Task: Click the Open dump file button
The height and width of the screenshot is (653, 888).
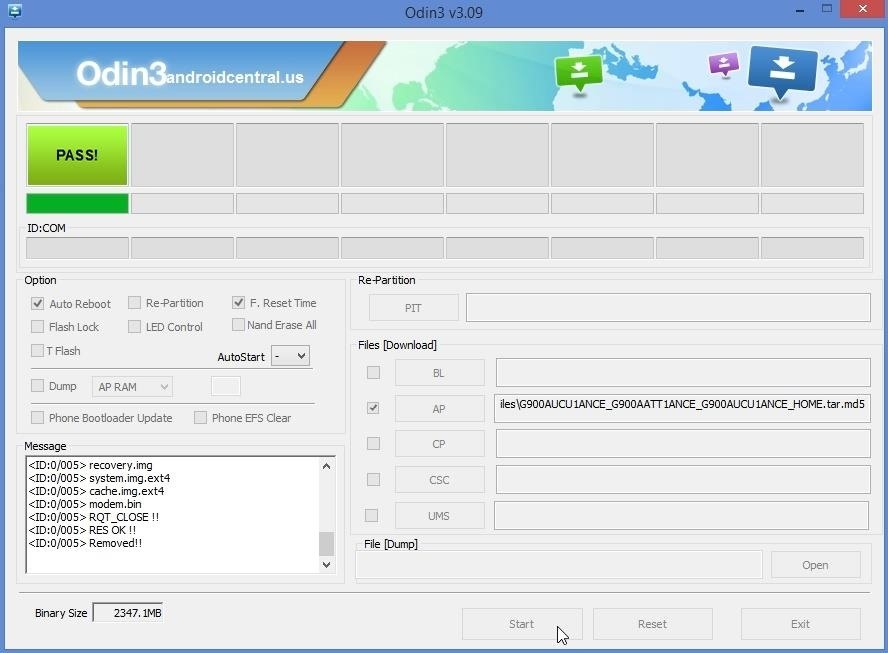Action: click(x=816, y=565)
